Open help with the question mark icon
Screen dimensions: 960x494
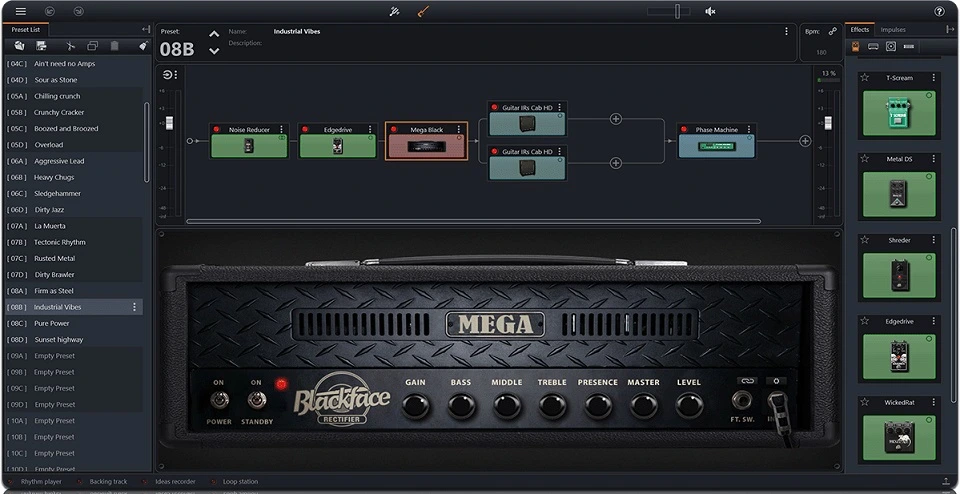coord(939,11)
